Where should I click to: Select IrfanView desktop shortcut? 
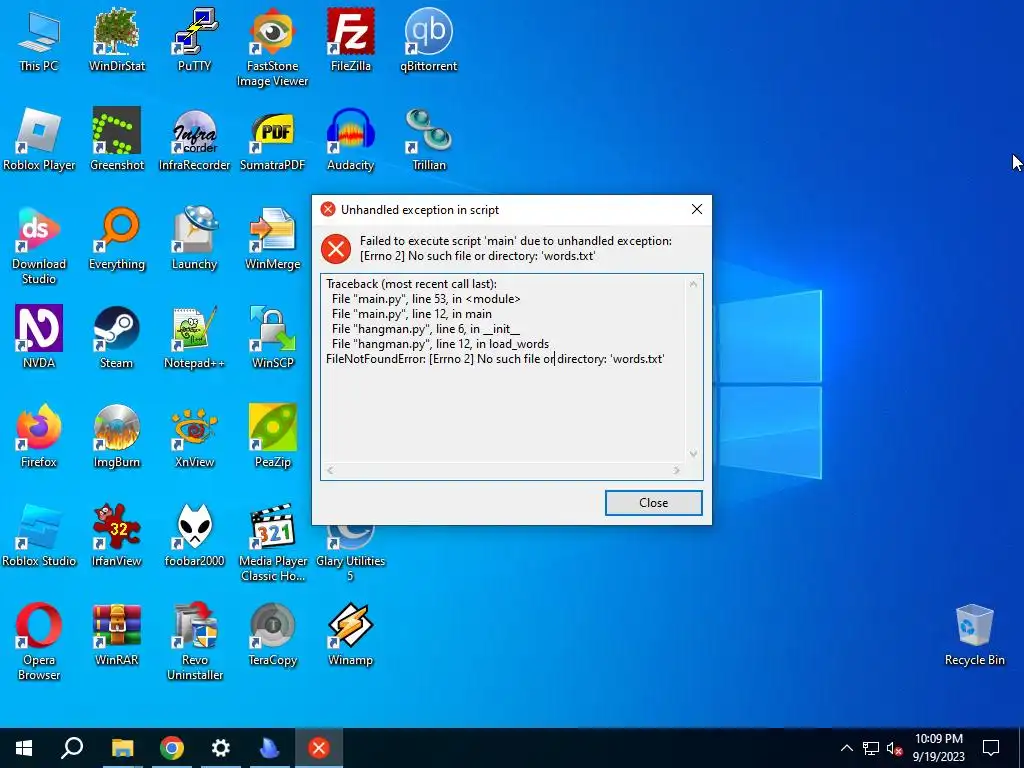coord(117,536)
